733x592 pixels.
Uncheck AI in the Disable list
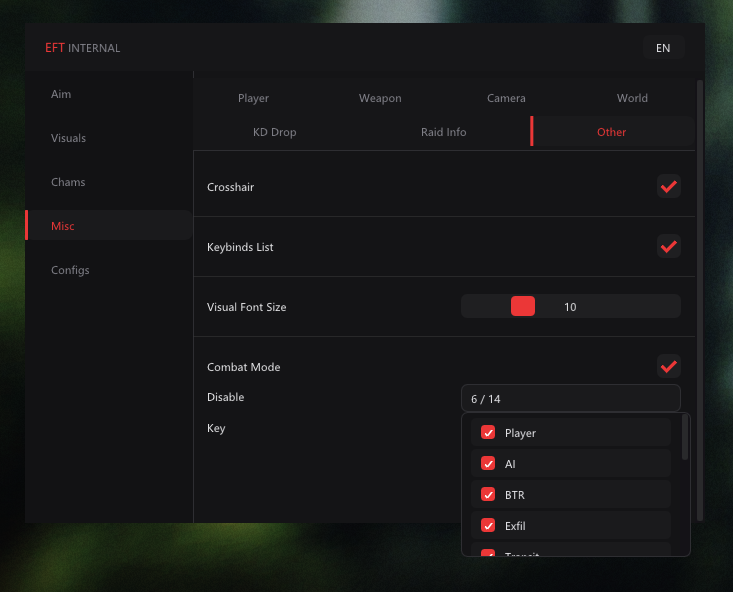coord(488,463)
